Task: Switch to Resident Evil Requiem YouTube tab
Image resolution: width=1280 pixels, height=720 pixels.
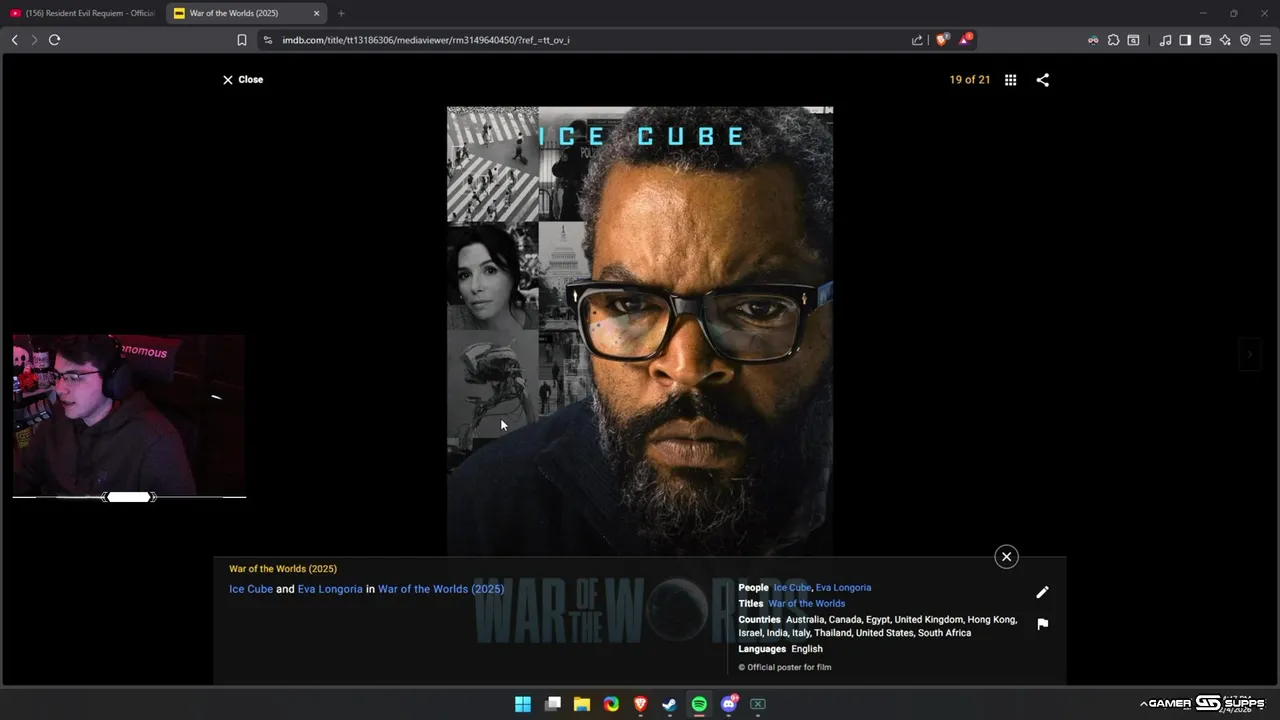Action: pyautogui.click(x=84, y=13)
